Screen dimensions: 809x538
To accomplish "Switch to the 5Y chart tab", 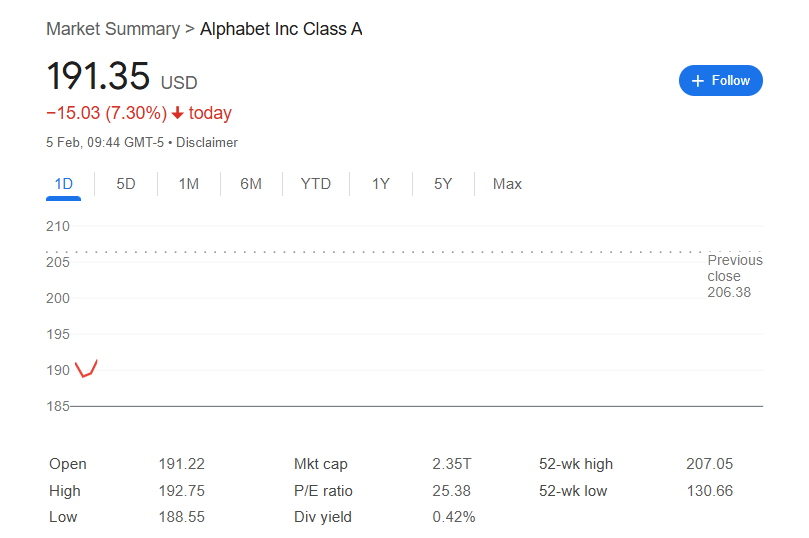I will pos(443,184).
